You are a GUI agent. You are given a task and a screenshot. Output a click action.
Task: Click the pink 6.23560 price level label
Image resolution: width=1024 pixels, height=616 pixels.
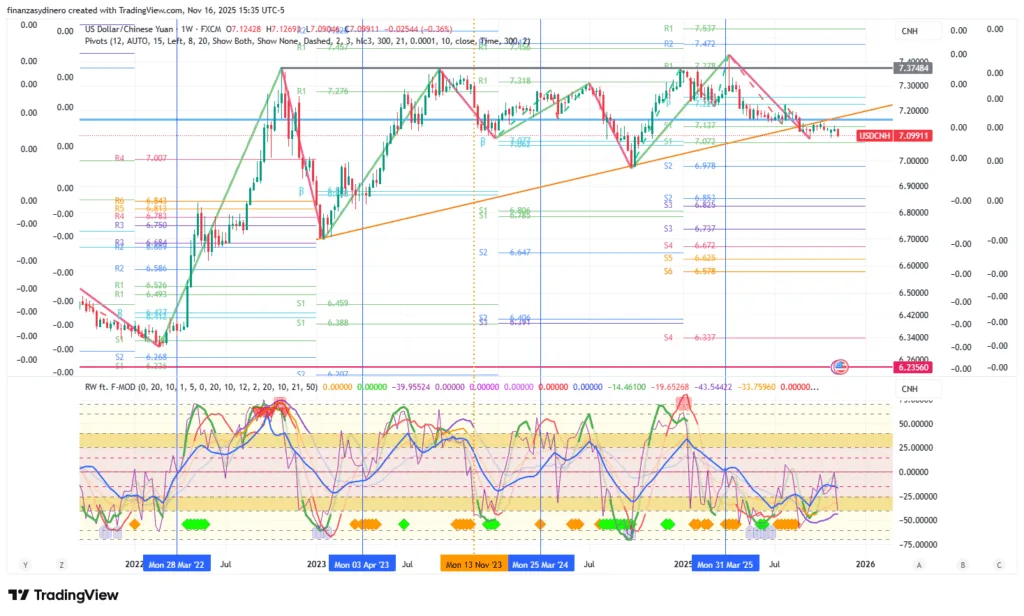[x=914, y=367]
